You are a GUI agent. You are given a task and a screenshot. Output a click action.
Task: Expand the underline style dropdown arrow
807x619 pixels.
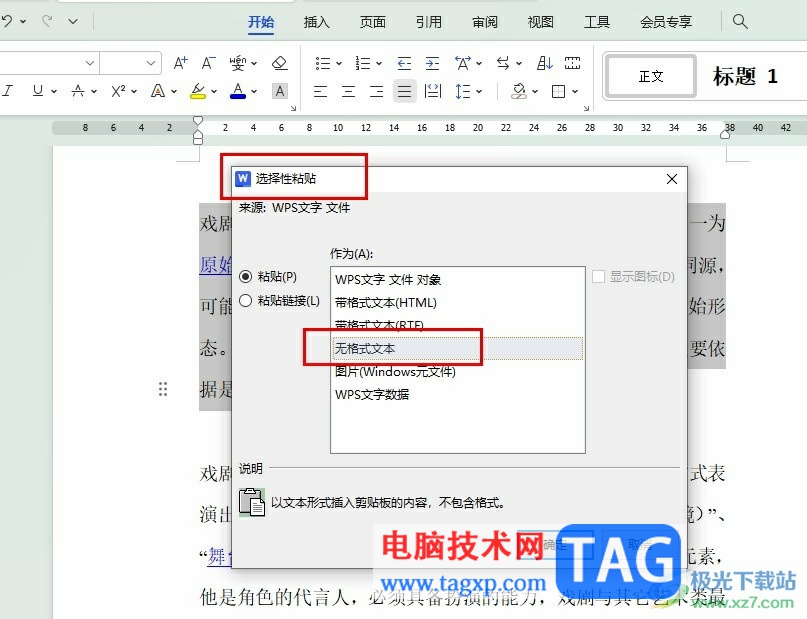pyautogui.click(x=54, y=91)
